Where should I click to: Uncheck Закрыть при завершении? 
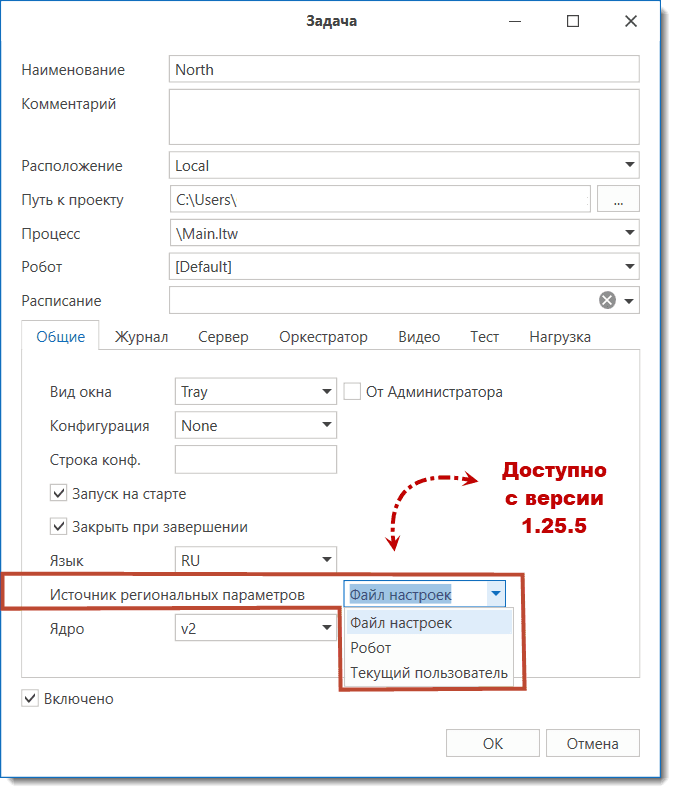[59, 526]
